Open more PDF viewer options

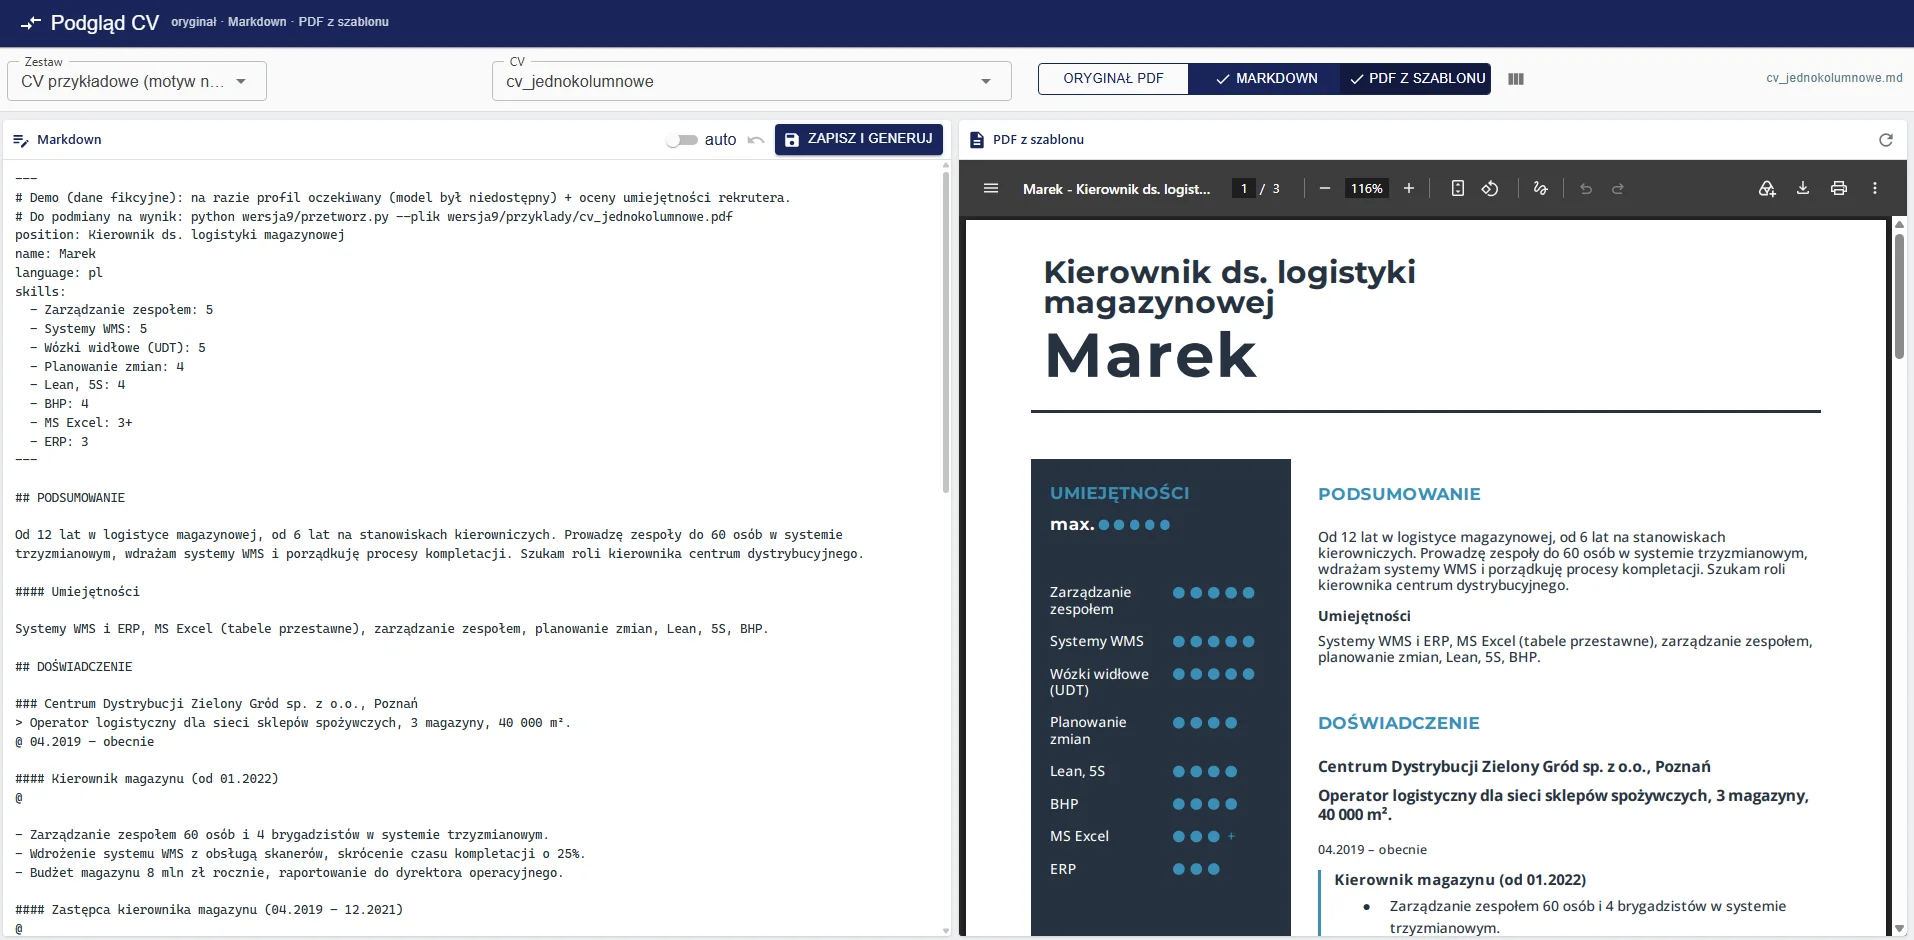[1875, 188]
